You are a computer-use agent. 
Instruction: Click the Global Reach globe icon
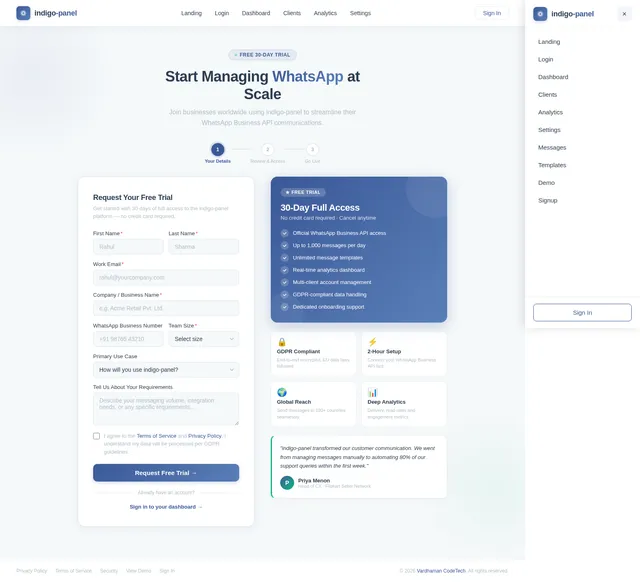(x=282, y=393)
